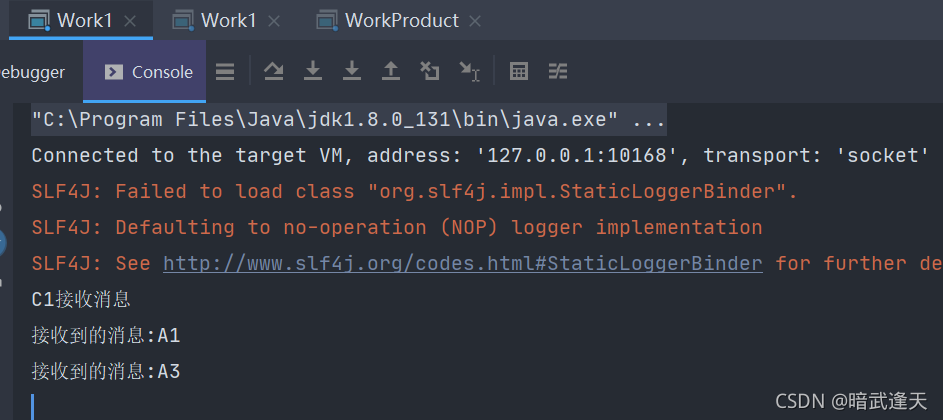Click the 'C1接收消息' output line
Image resolution: width=943 pixels, height=420 pixels.
pyautogui.click(x=81, y=300)
